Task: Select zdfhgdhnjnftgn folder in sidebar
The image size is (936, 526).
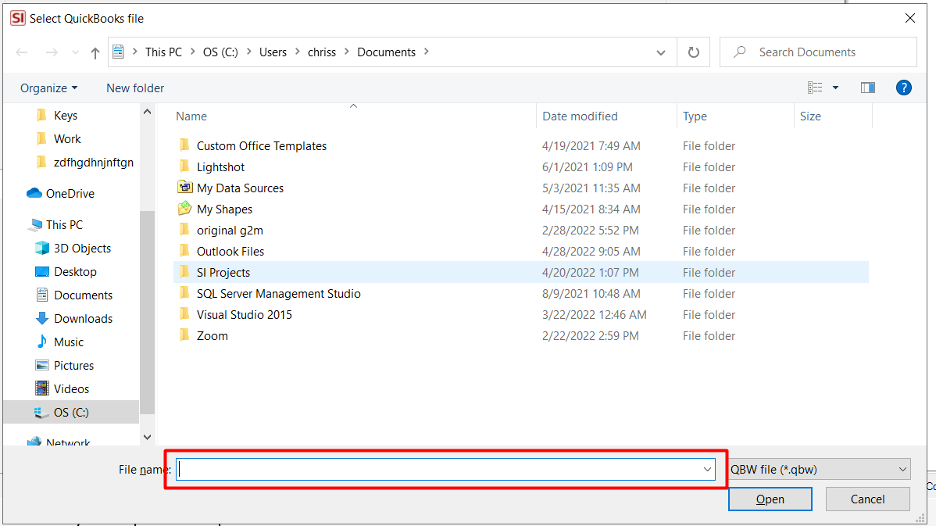Action: tap(93, 162)
